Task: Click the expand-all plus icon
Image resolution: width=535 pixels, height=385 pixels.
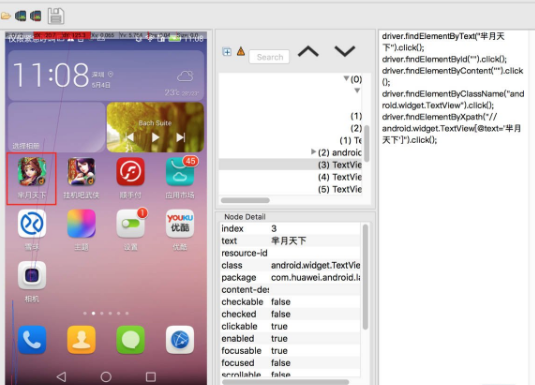Action: tap(227, 52)
